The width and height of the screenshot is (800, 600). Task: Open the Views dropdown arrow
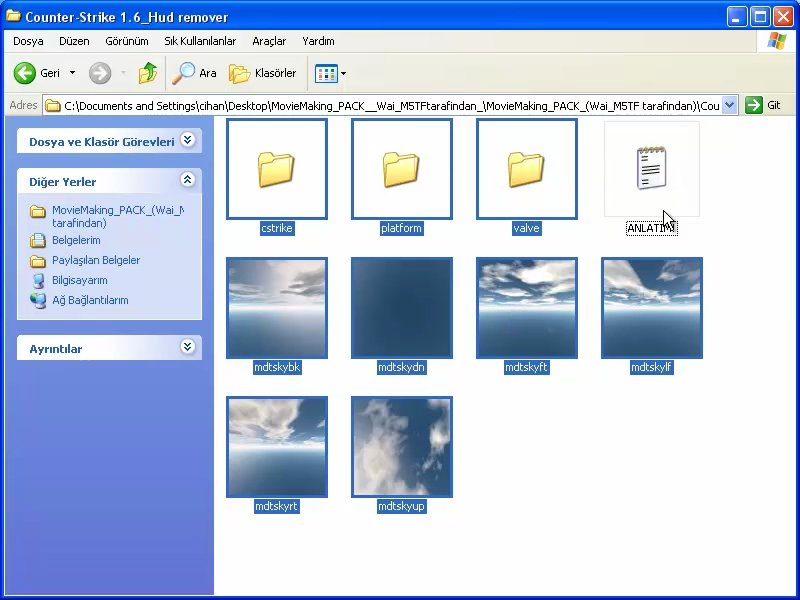(343, 73)
